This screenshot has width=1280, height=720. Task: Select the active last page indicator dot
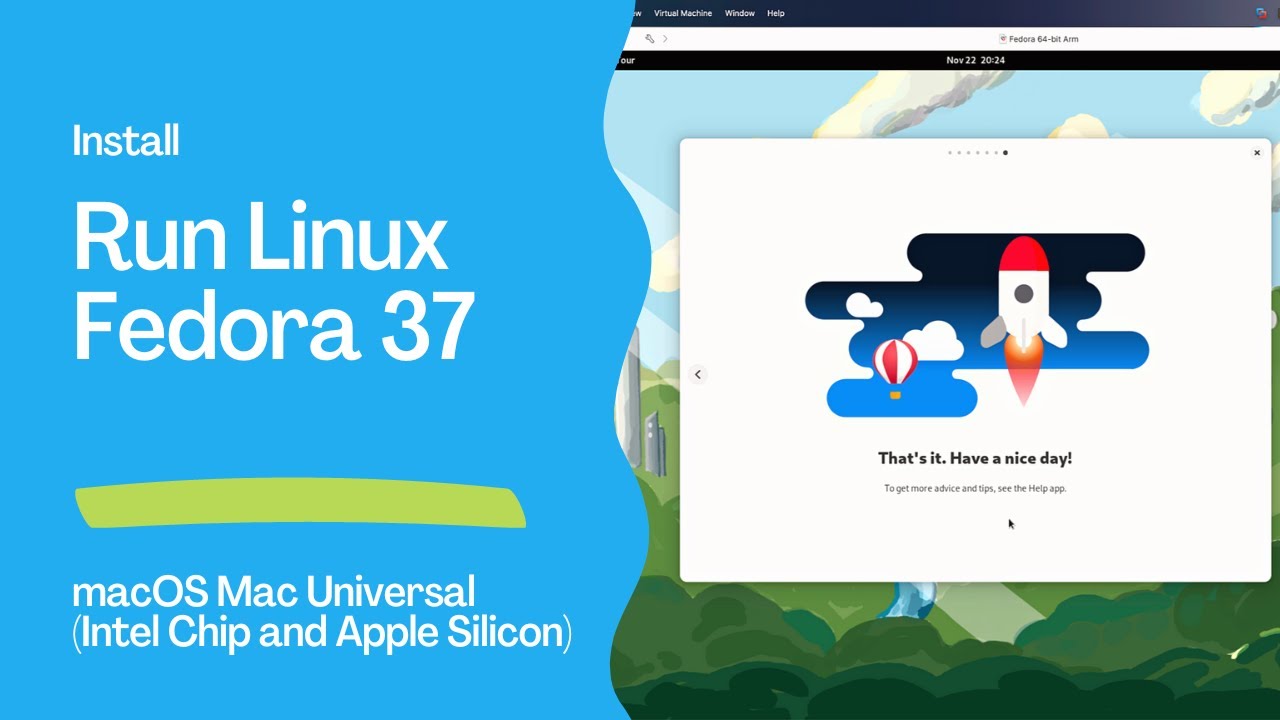[x=1005, y=153]
